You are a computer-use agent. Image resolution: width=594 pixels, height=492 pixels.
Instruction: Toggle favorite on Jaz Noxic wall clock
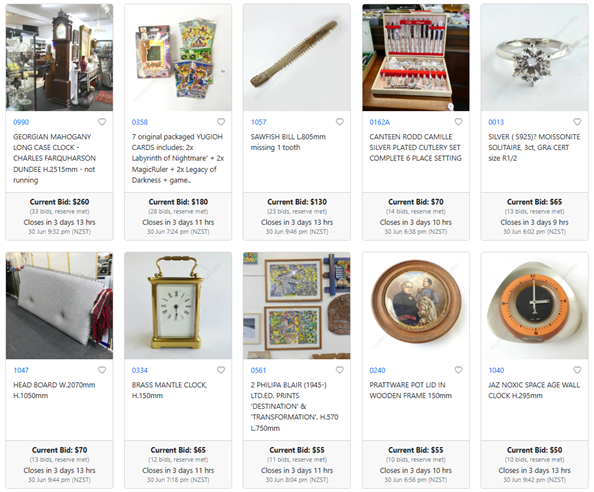577,370
